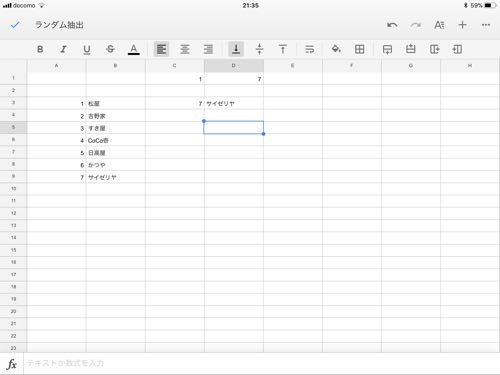The width and height of the screenshot is (500, 375).
Task: Select cell B3 containing 松屋
Action: 115,103
